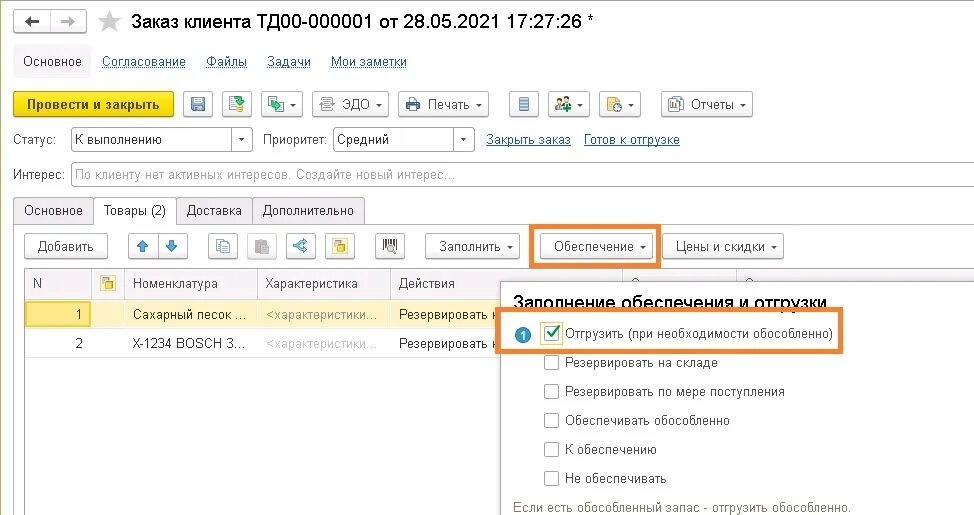
Task: Check Резервировать по мере поступления
Action: [552, 391]
